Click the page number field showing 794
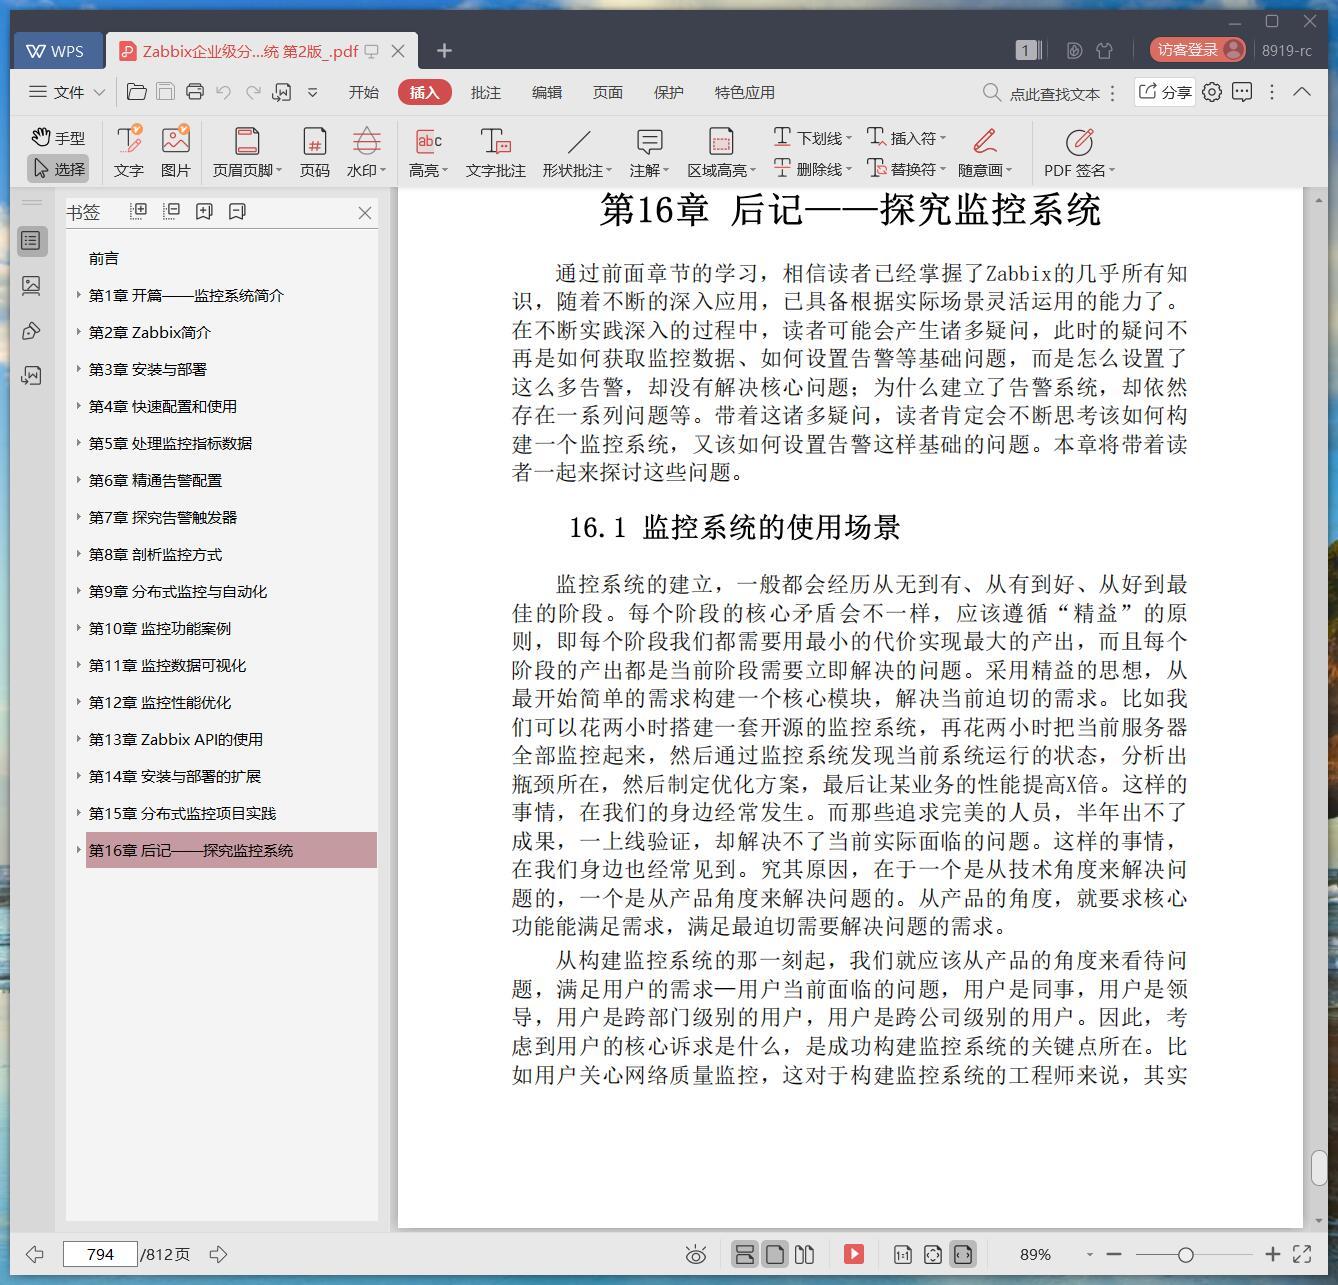This screenshot has width=1338, height=1285. pyautogui.click(x=100, y=1254)
